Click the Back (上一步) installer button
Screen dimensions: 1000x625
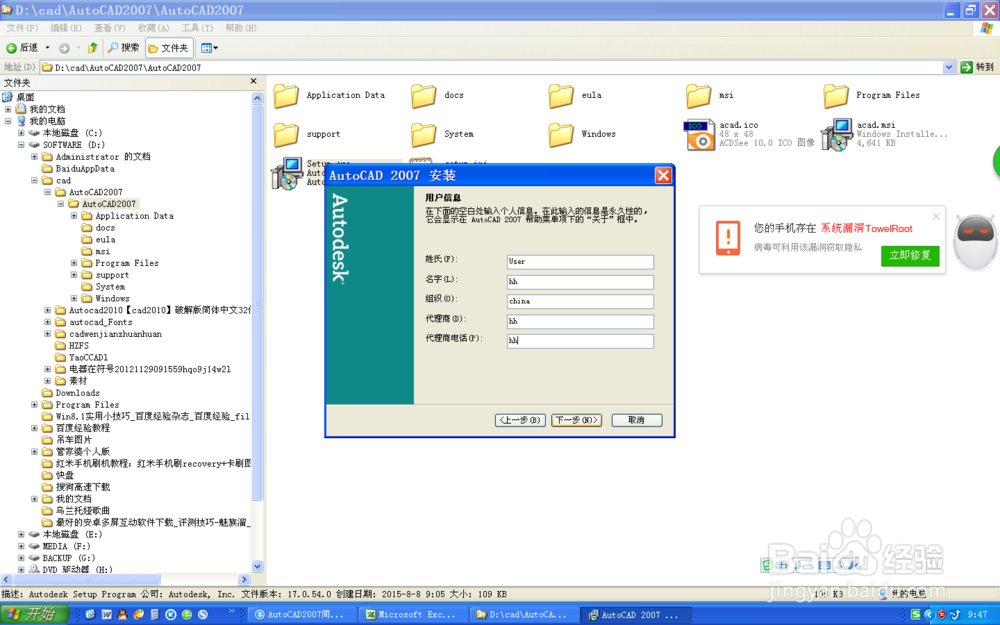click(520, 420)
